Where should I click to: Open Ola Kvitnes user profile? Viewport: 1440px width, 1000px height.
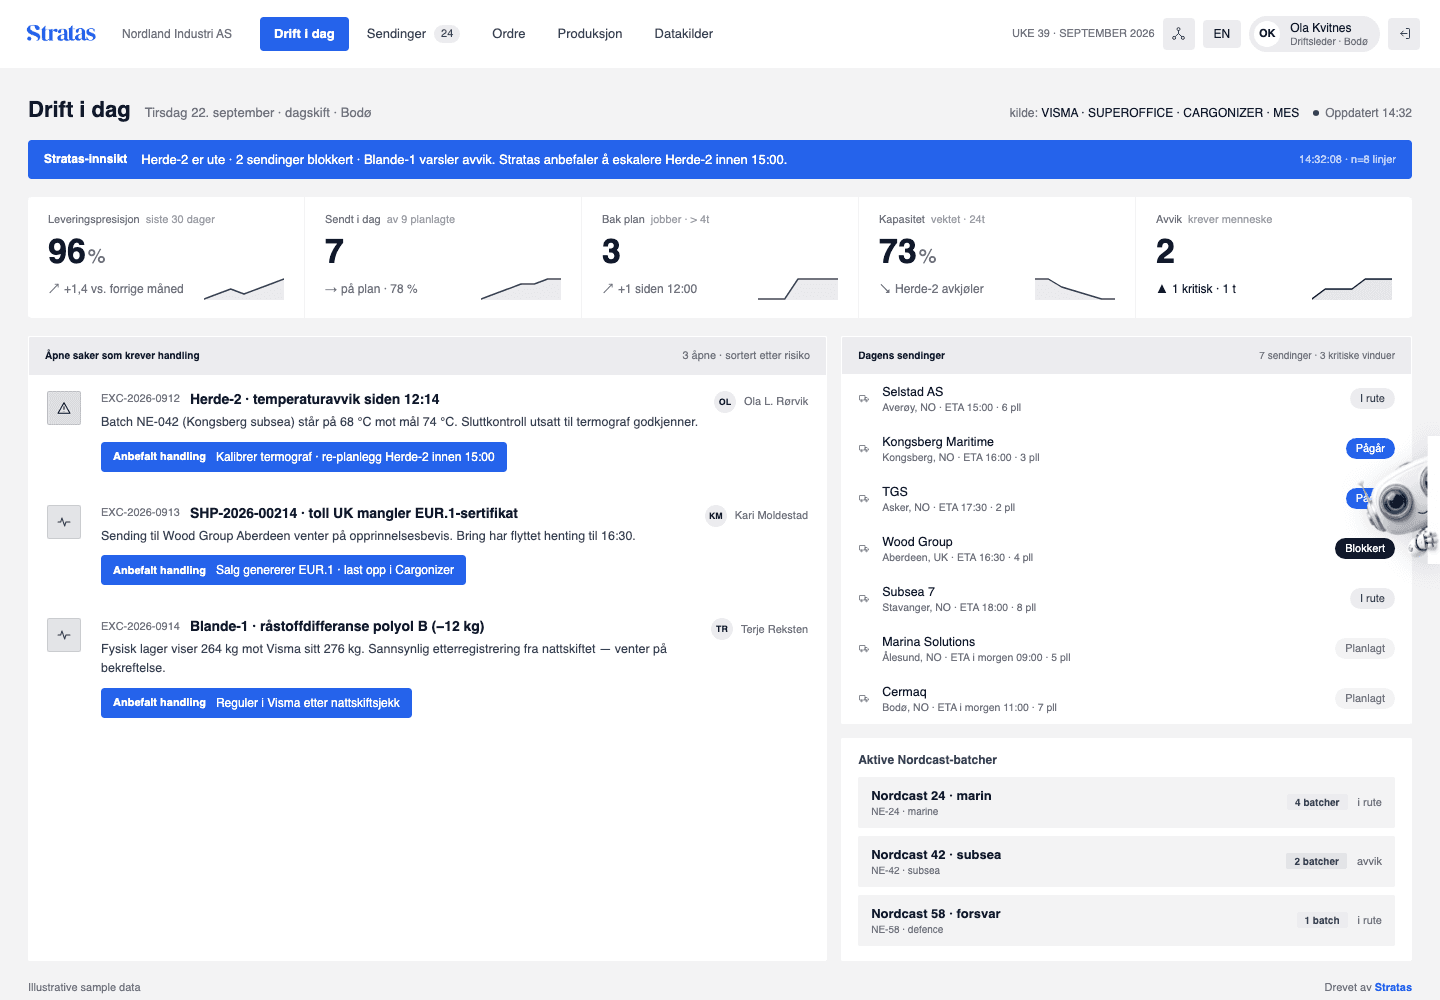coord(1315,34)
